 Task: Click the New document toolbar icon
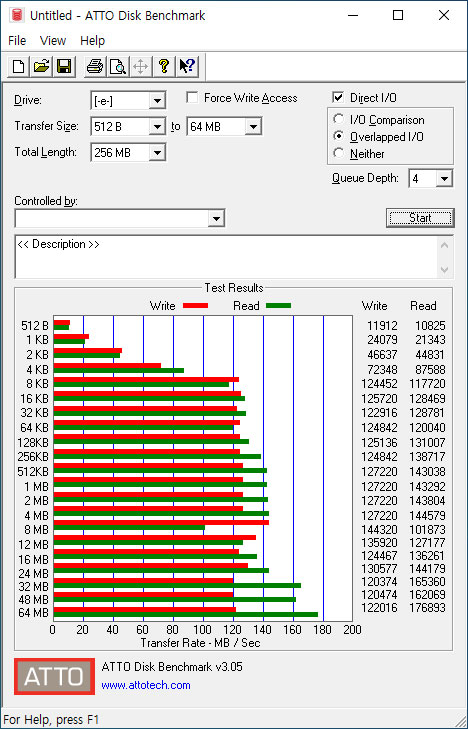coord(19,66)
